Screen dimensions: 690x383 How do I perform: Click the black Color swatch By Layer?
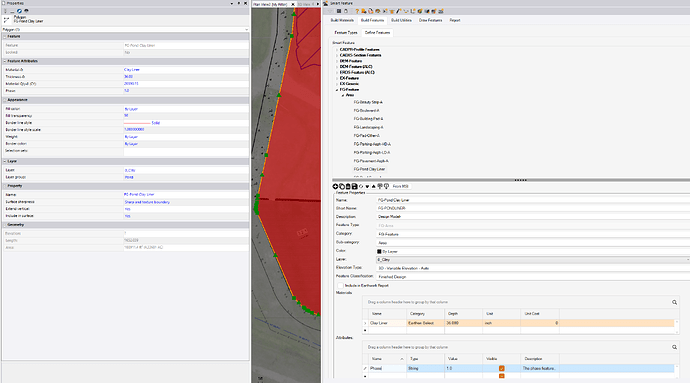coord(379,251)
